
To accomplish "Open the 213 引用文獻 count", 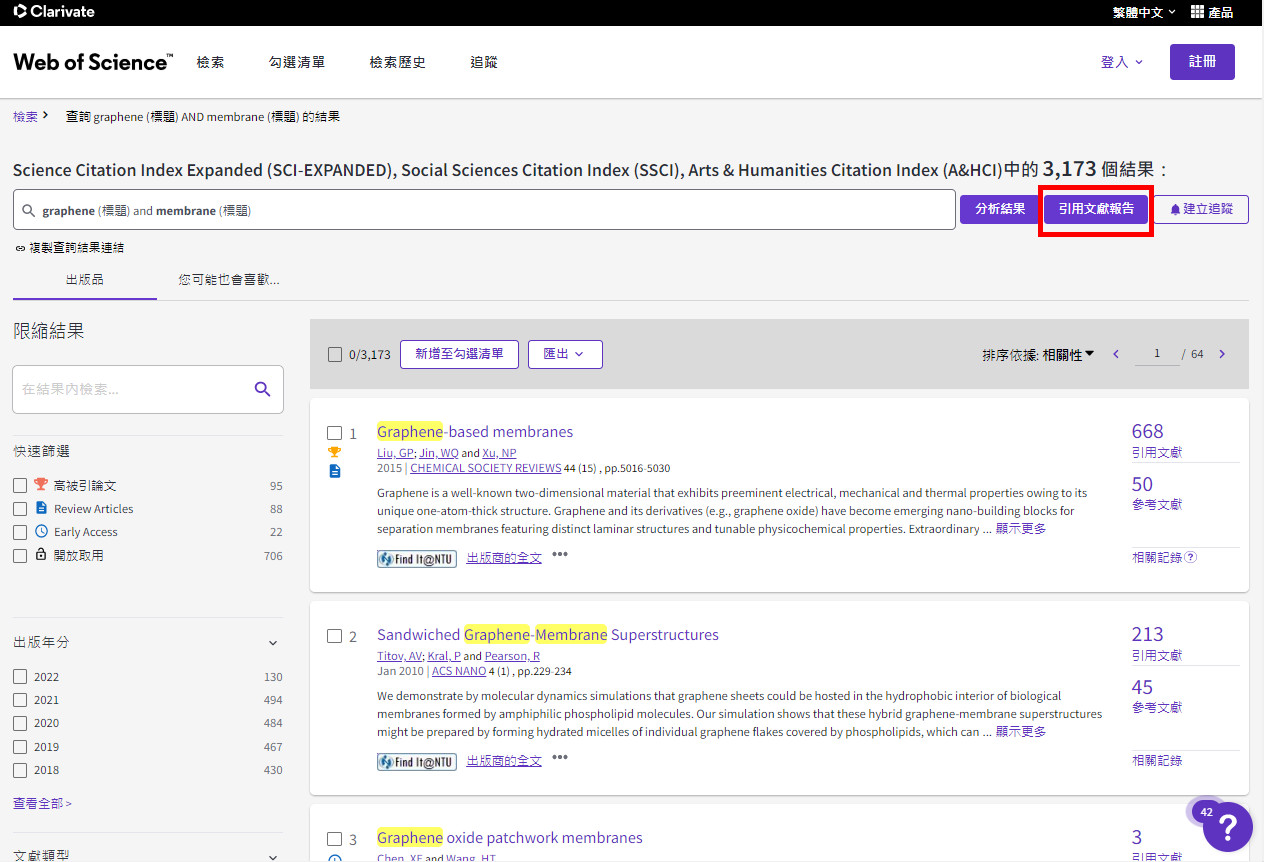I will click(1148, 635).
